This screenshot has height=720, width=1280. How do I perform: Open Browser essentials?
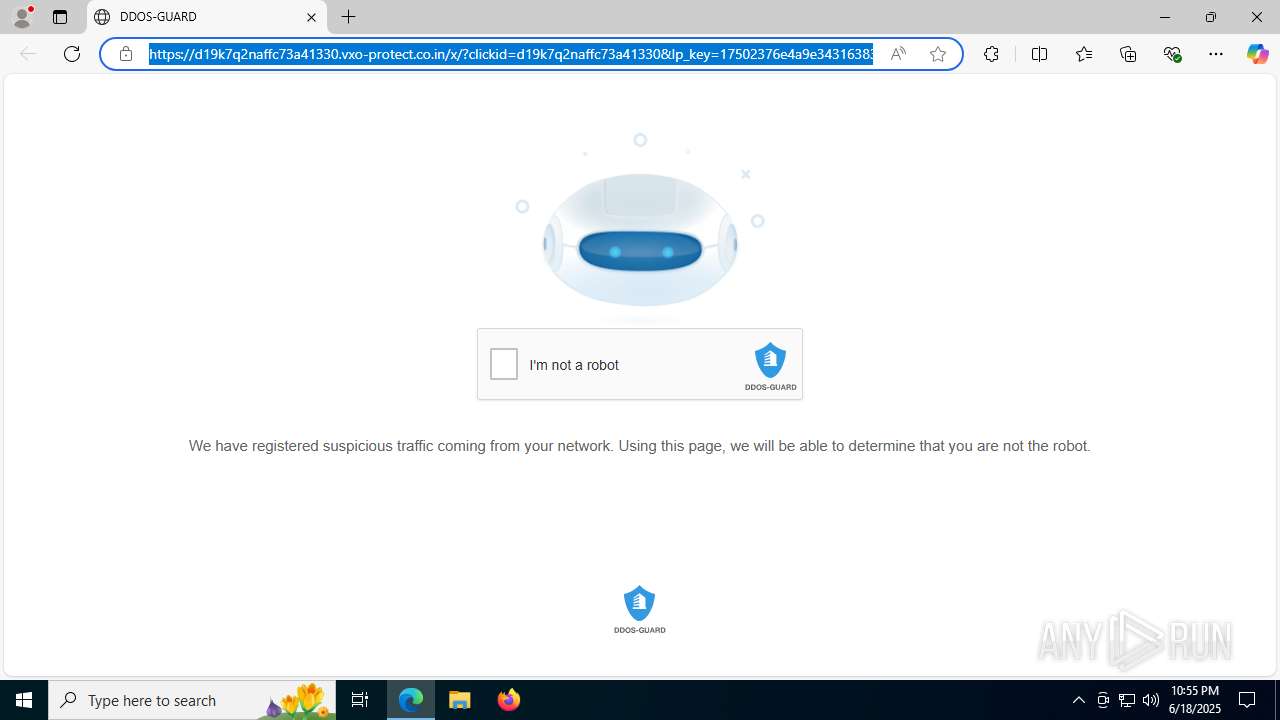click(1172, 54)
